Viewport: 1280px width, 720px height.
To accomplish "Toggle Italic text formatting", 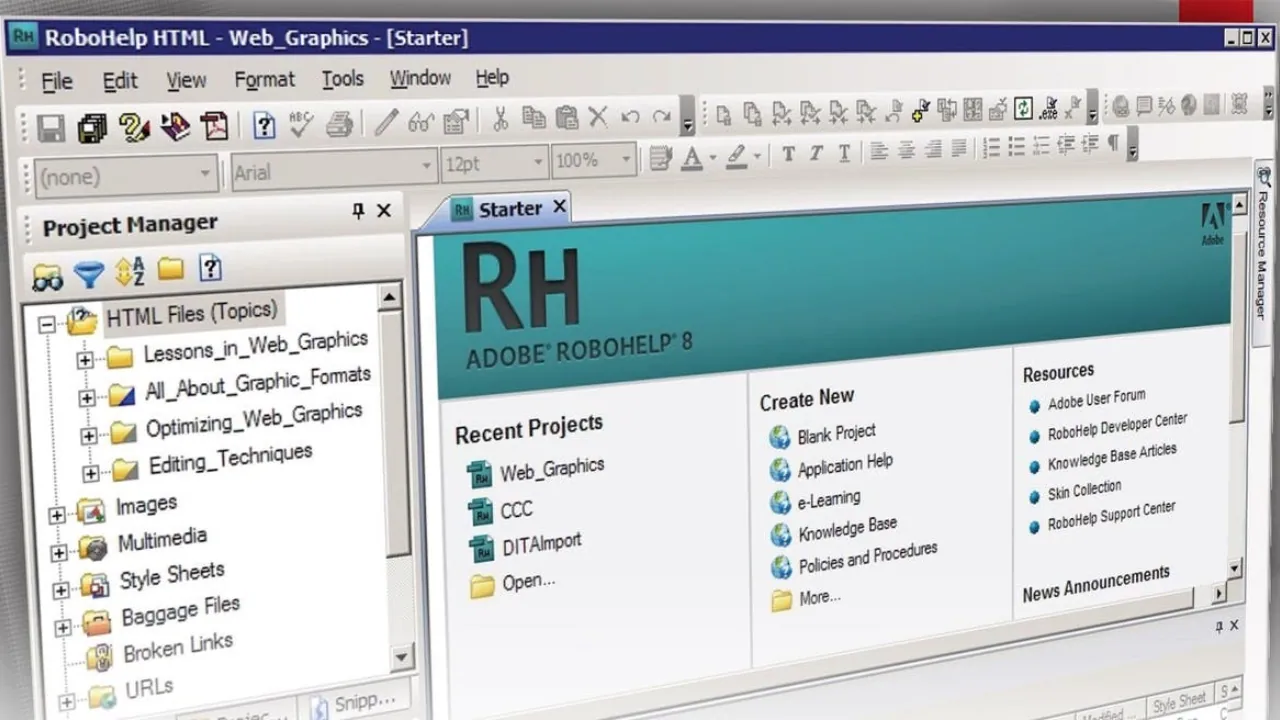I will click(x=816, y=153).
